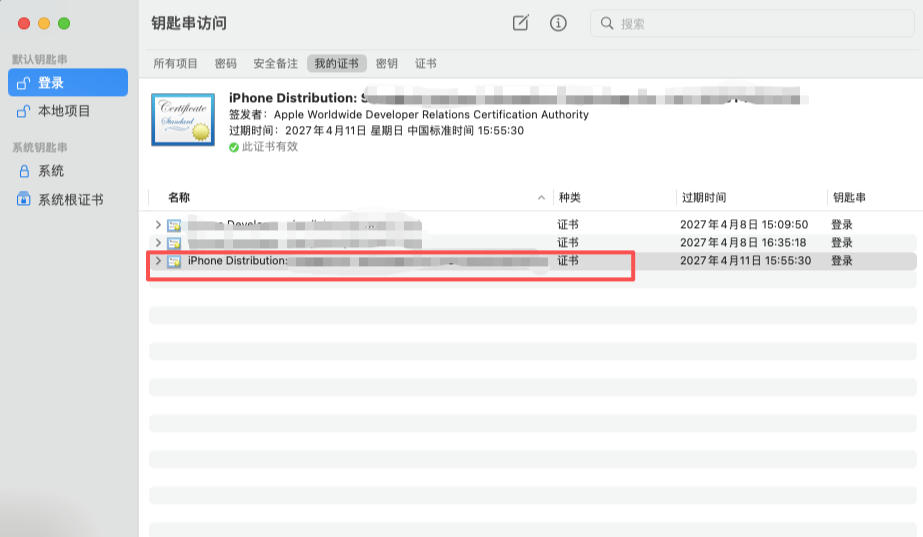Sort by the 名称 column header

(179, 197)
